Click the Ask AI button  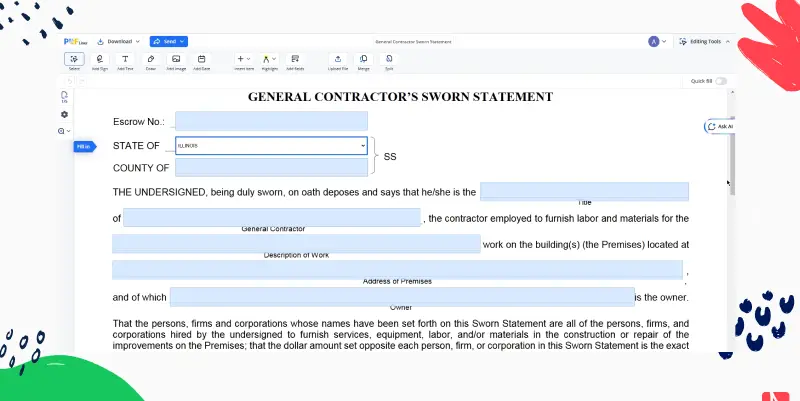719,127
